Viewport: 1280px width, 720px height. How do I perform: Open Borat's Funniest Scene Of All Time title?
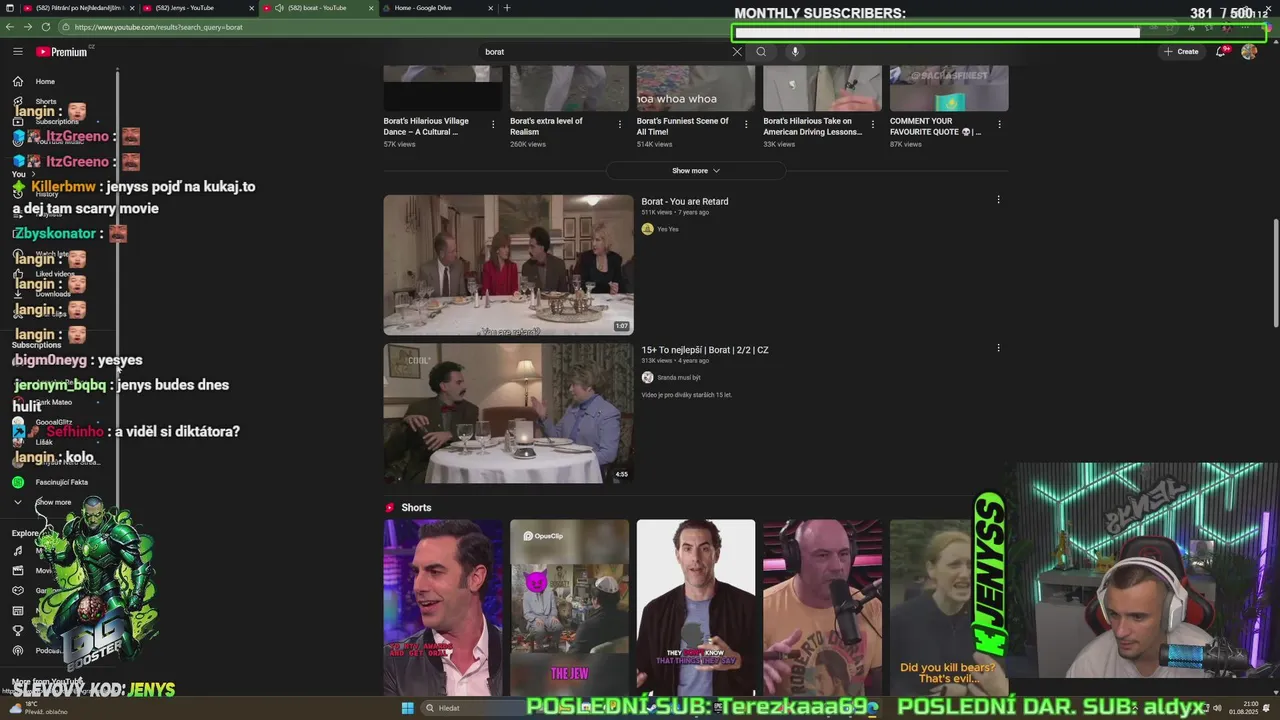(683, 126)
